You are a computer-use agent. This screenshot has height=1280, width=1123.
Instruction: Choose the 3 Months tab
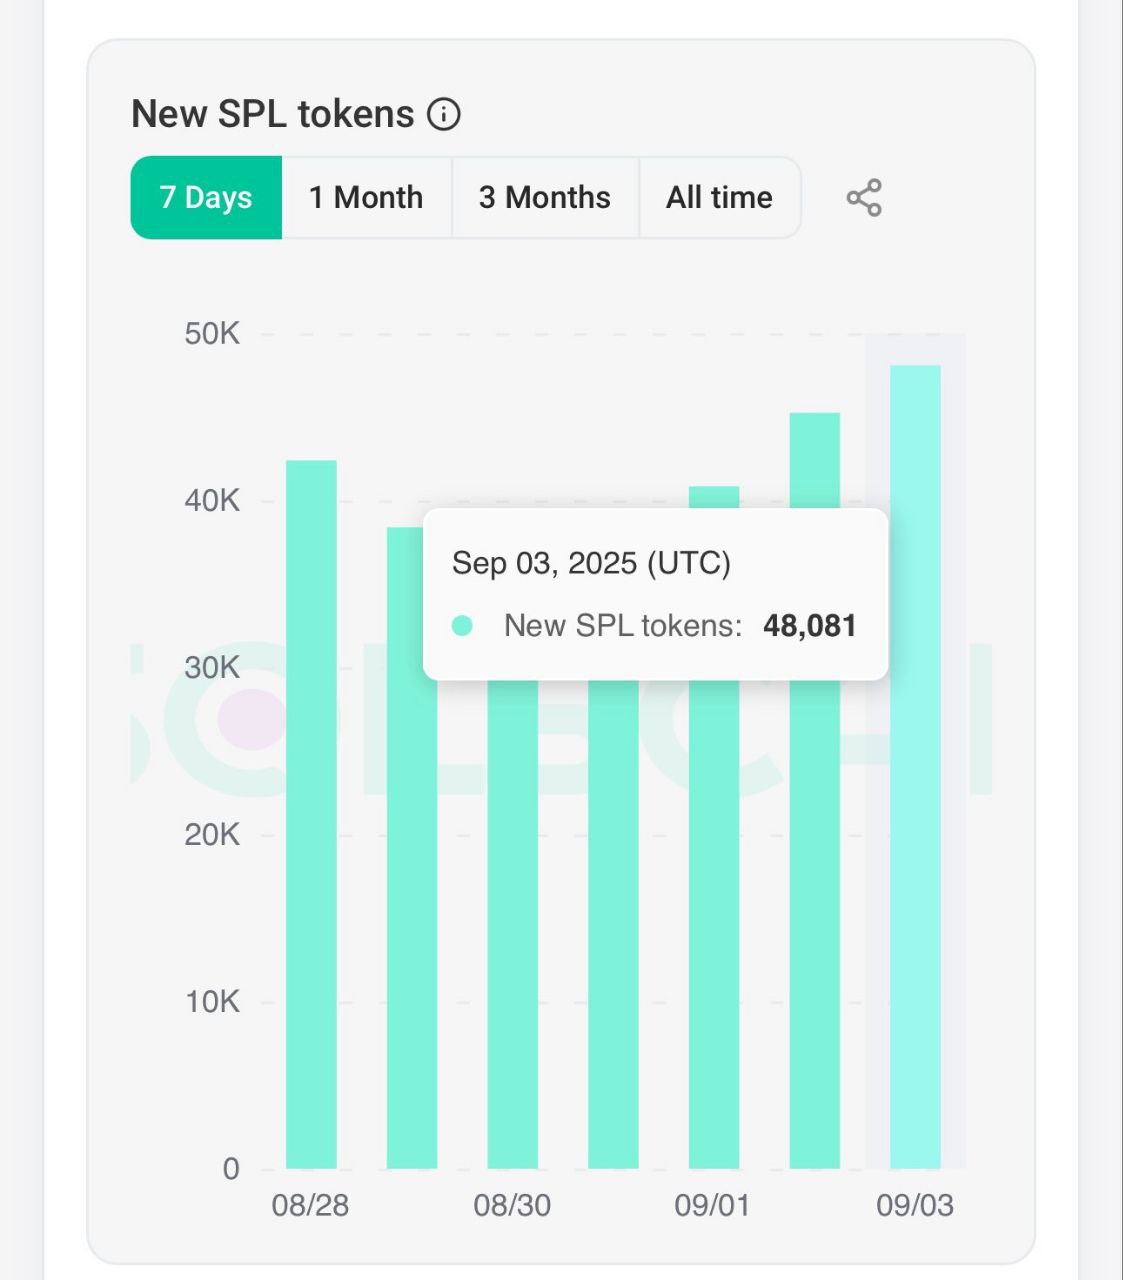(545, 198)
